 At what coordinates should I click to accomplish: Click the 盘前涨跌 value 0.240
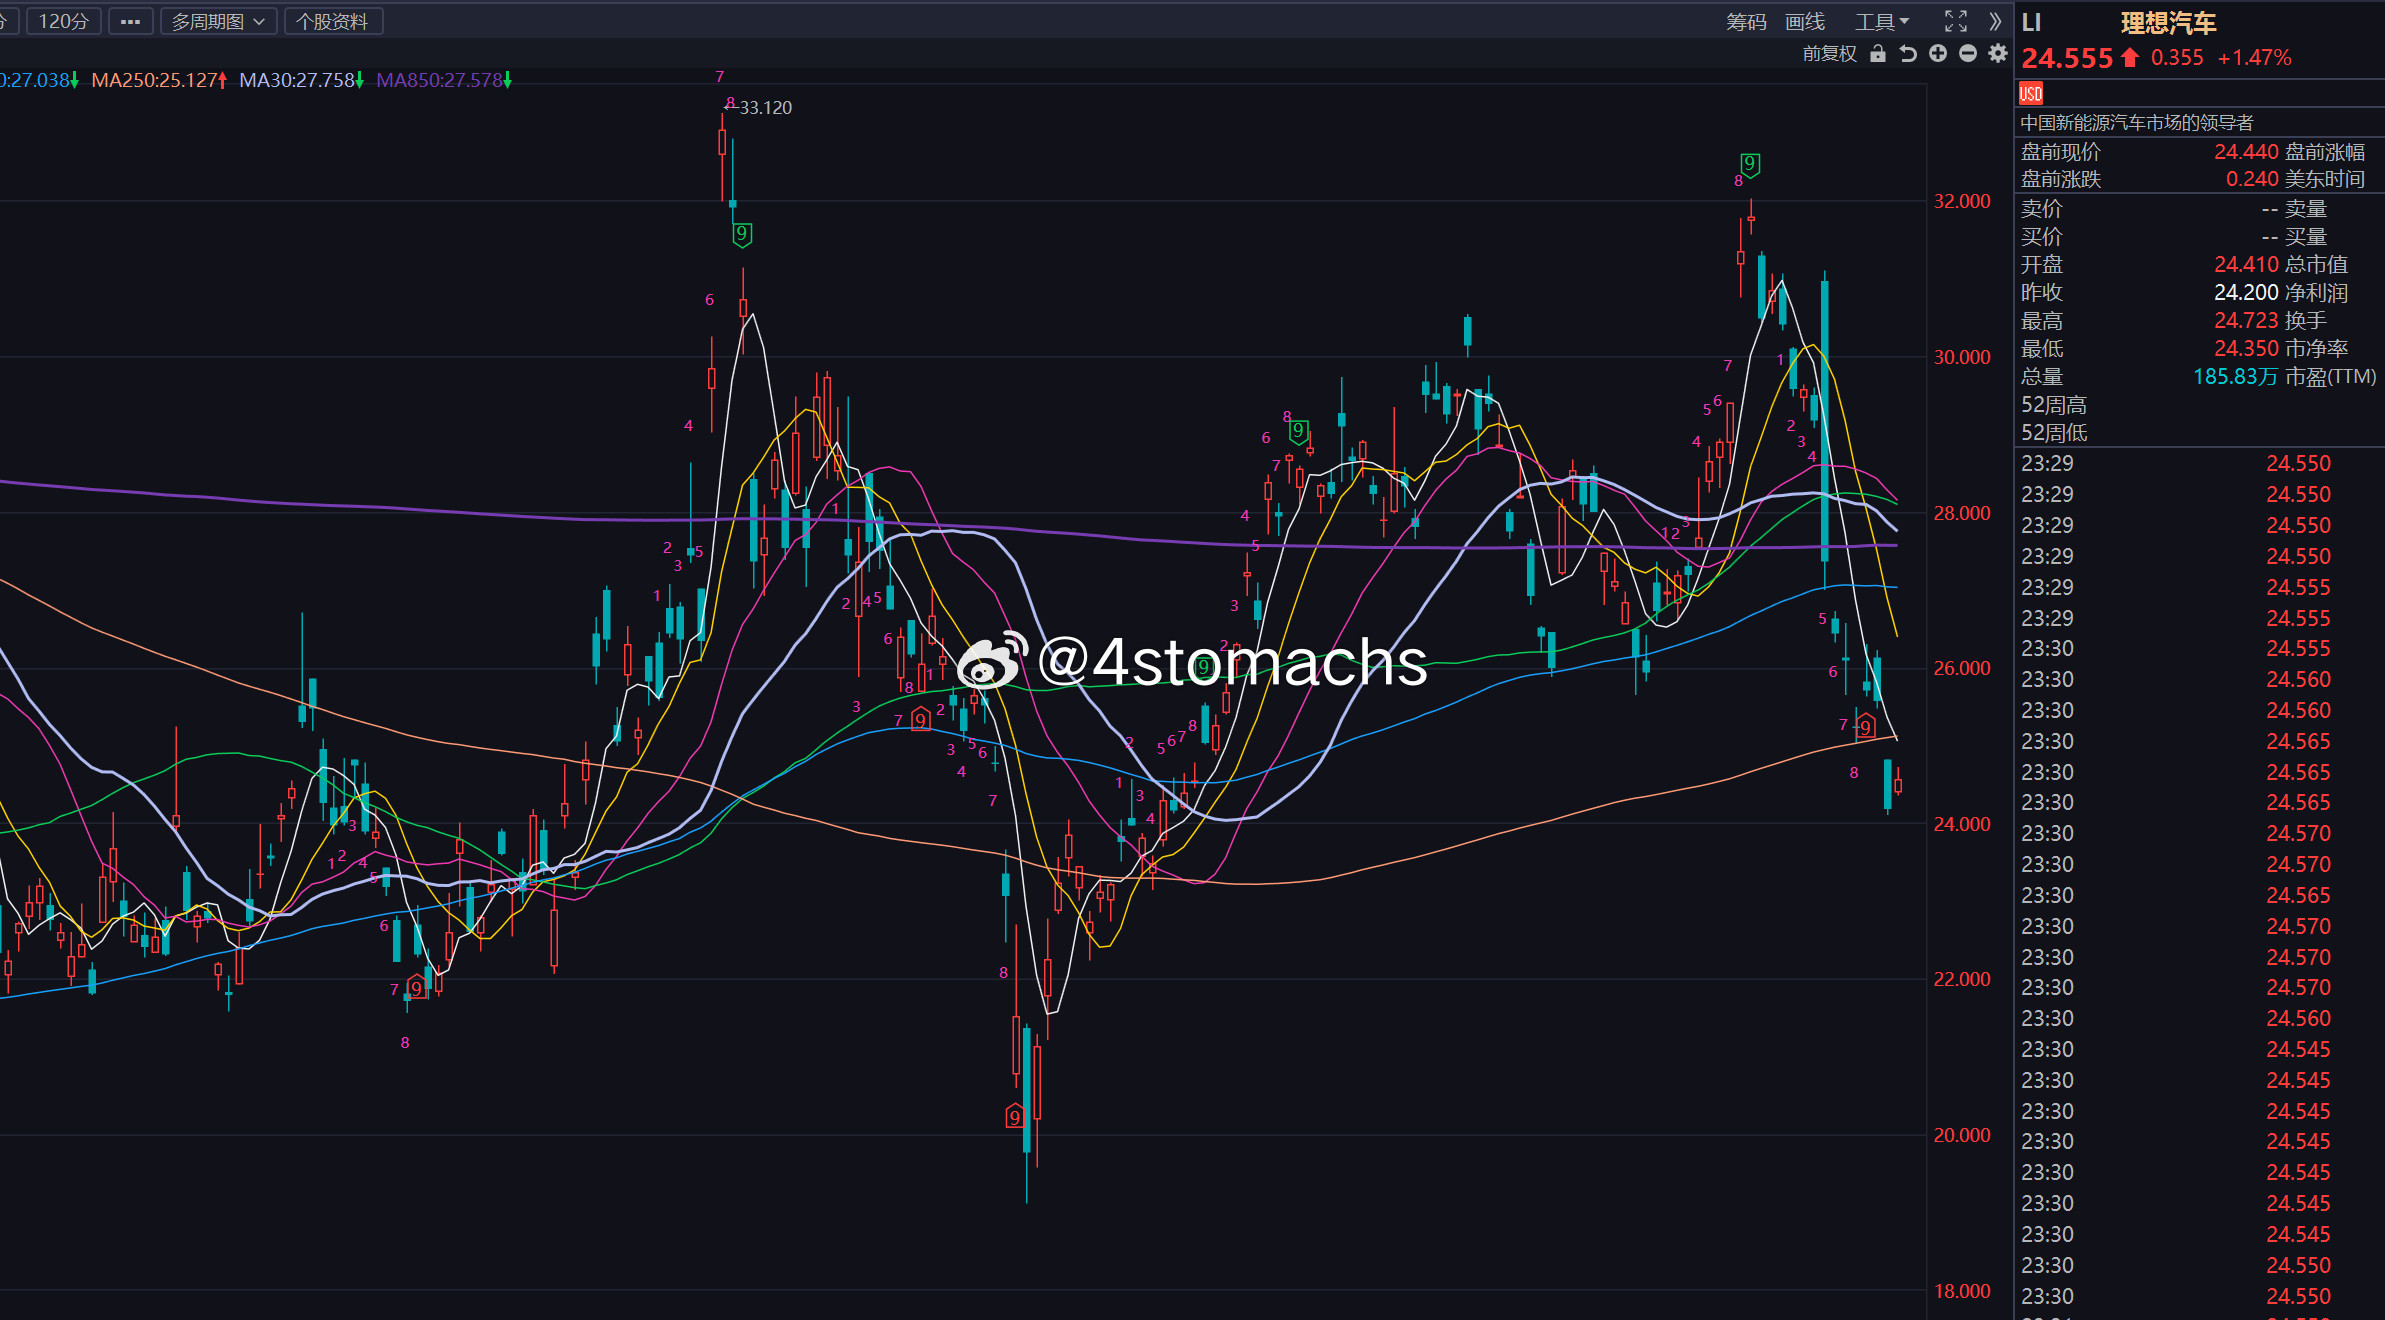2252,179
